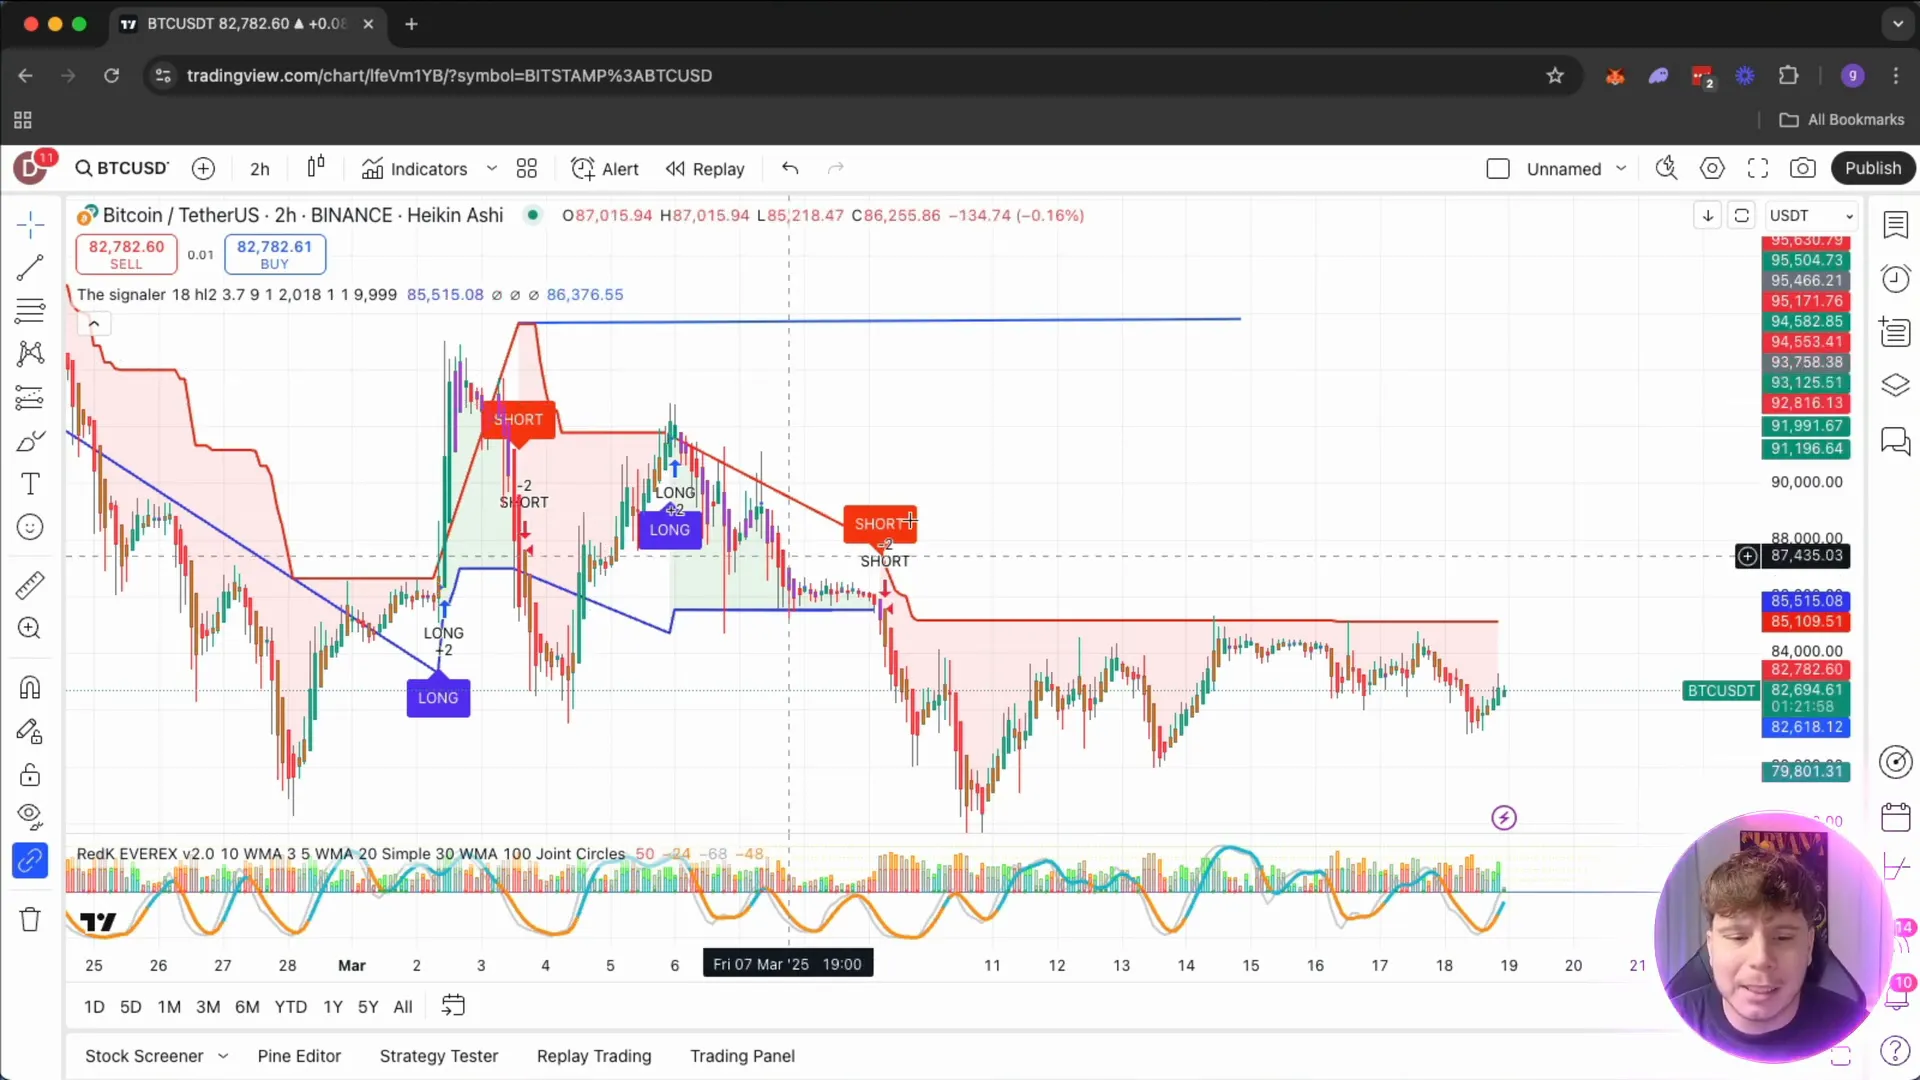Open the Strategy Tester tab
1920x1080 pixels.
coord(439,1056)
